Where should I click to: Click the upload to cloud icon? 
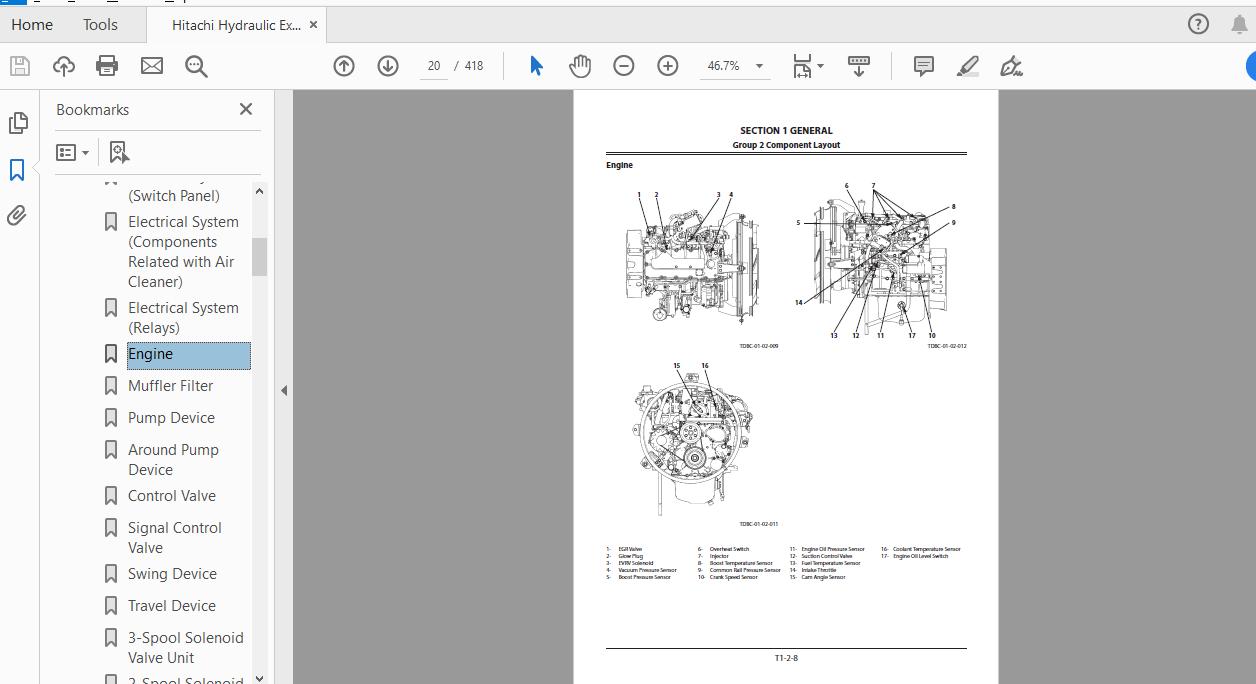tap(64, 66)
